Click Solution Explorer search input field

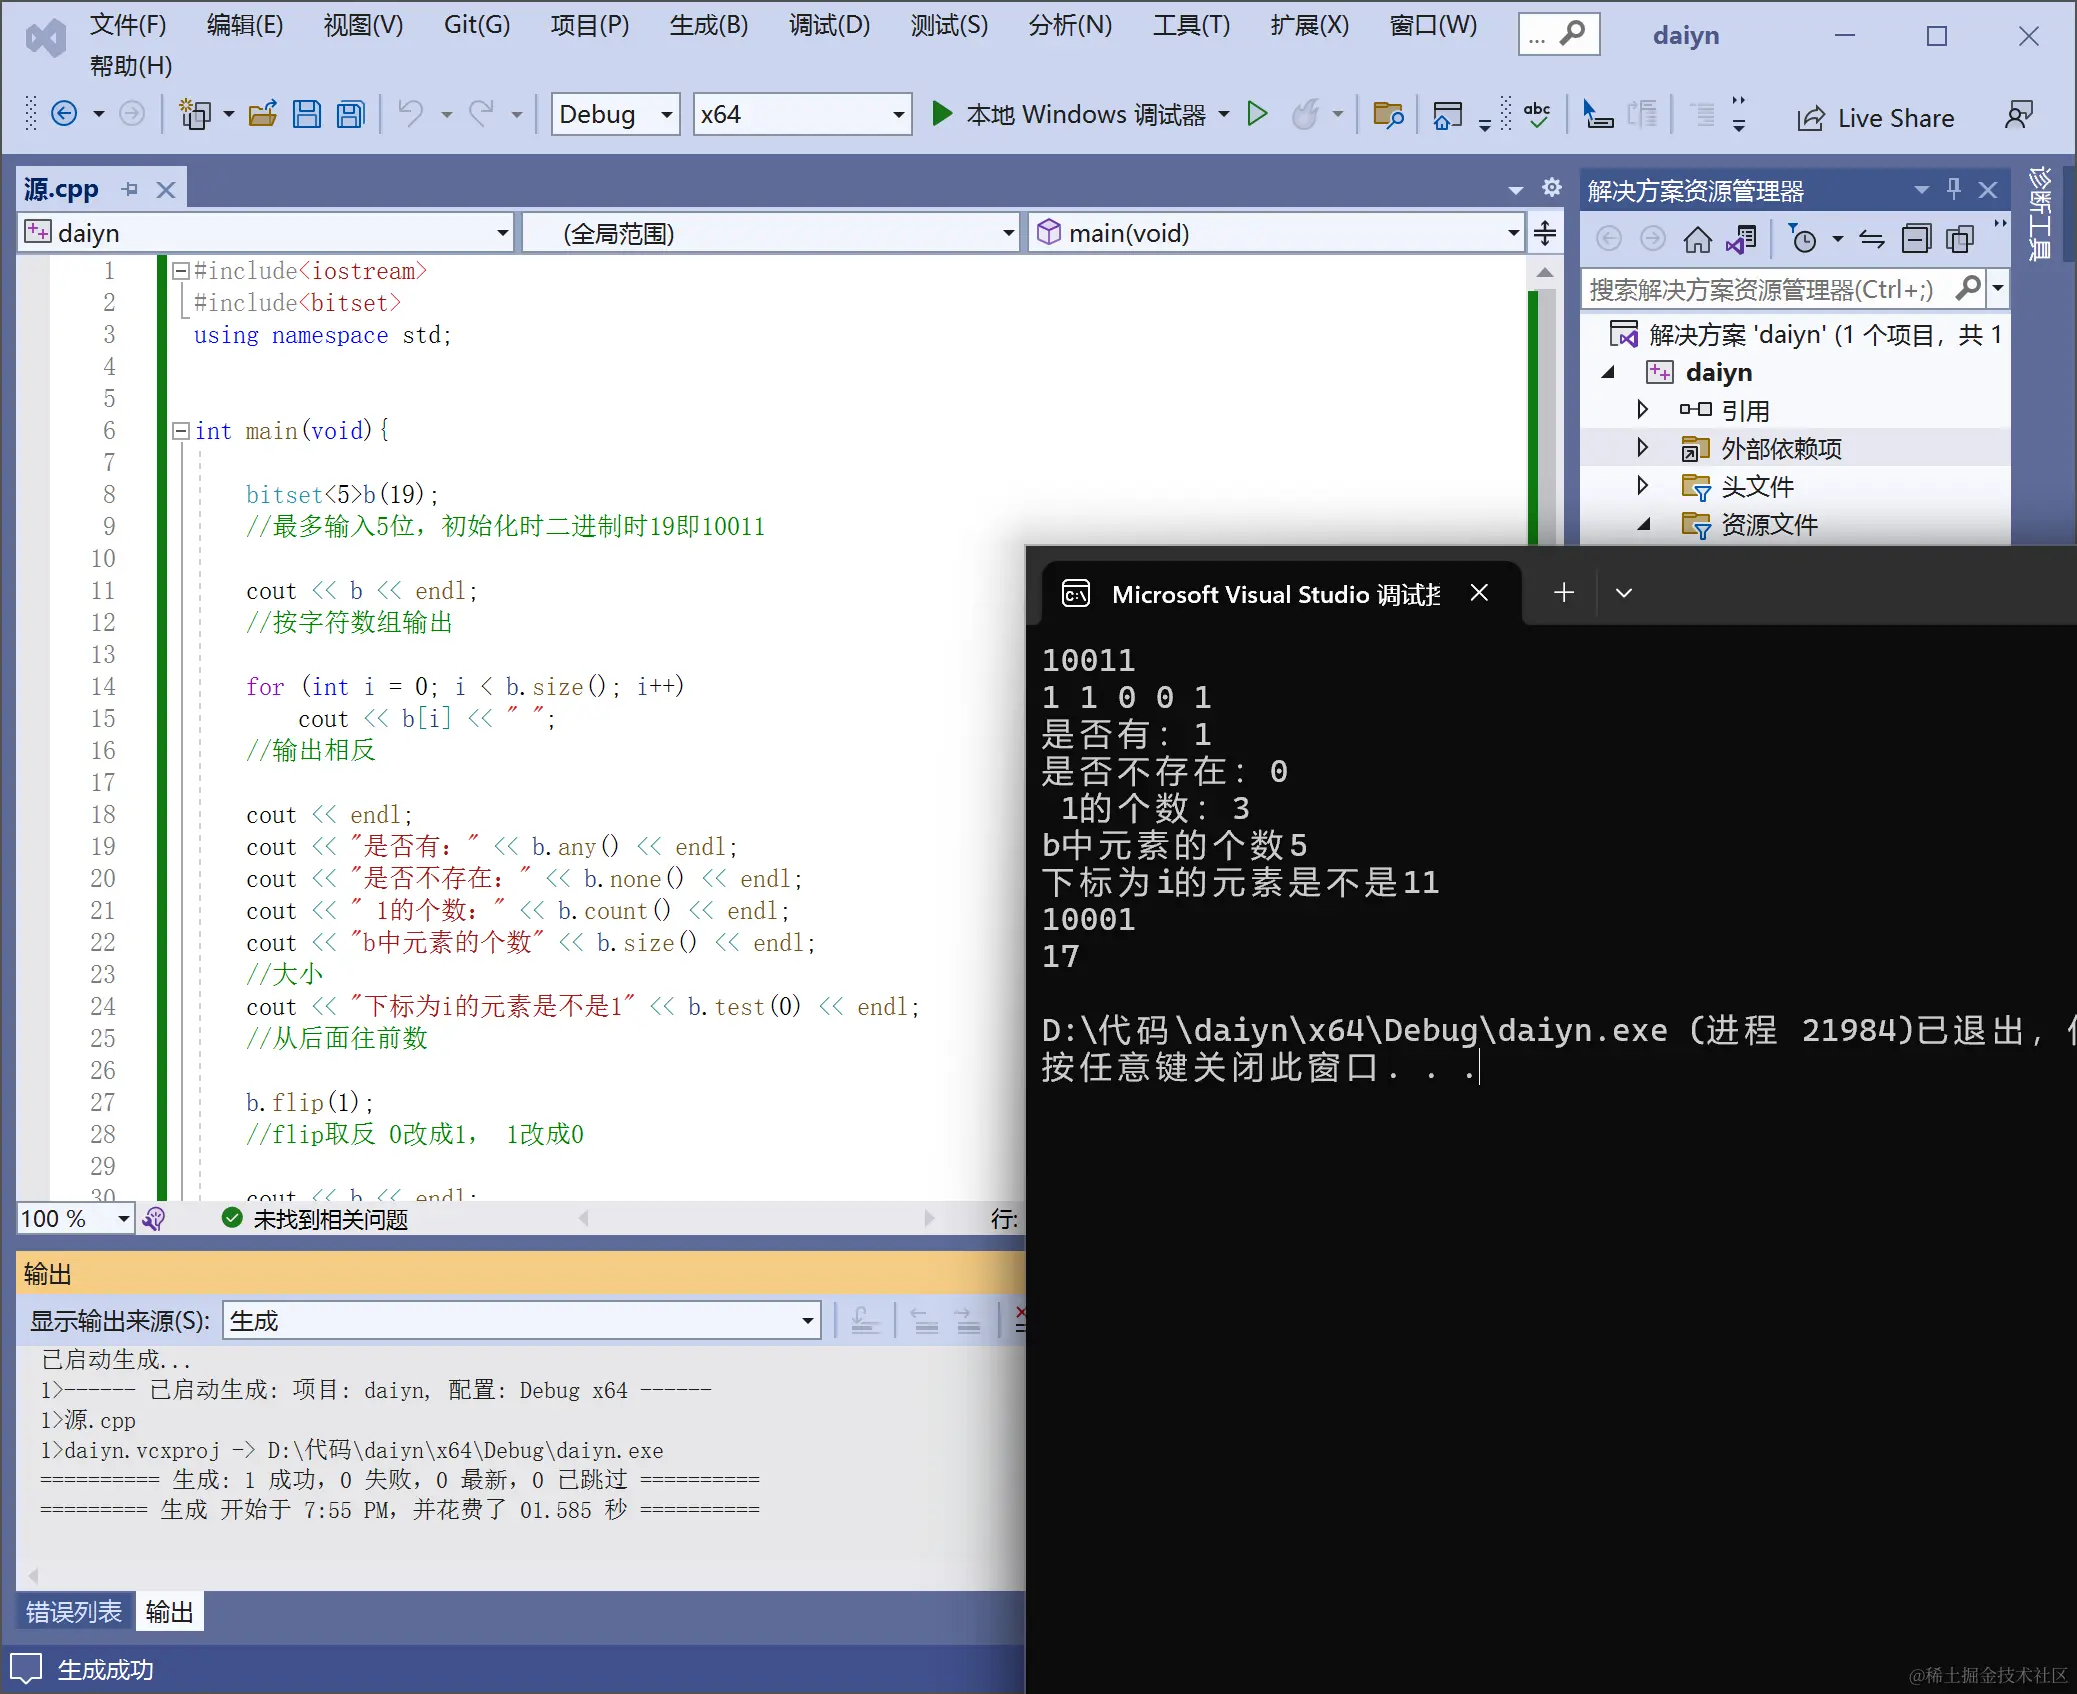pyautogui.click(x=1762, y=290)
